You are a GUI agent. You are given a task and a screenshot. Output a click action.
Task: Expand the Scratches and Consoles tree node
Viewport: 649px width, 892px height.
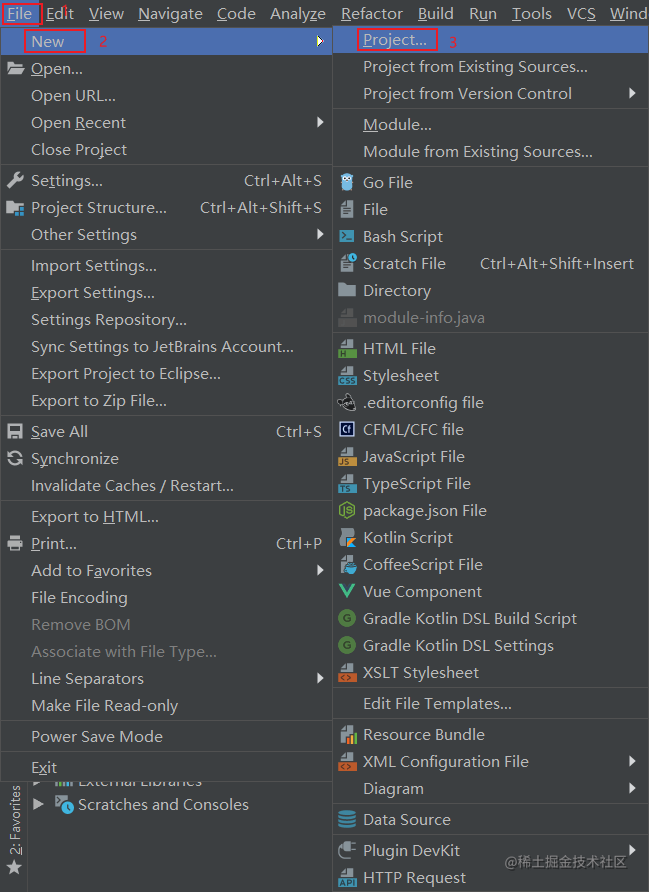click(x=39, y=804)
